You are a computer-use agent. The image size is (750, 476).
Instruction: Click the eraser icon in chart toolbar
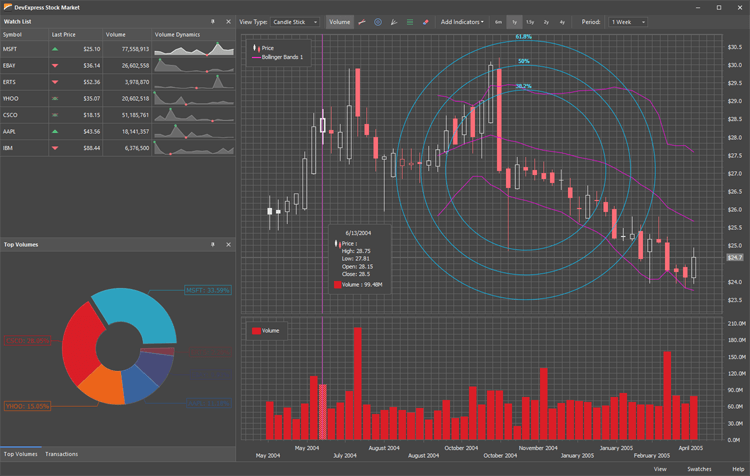[426, 21]
